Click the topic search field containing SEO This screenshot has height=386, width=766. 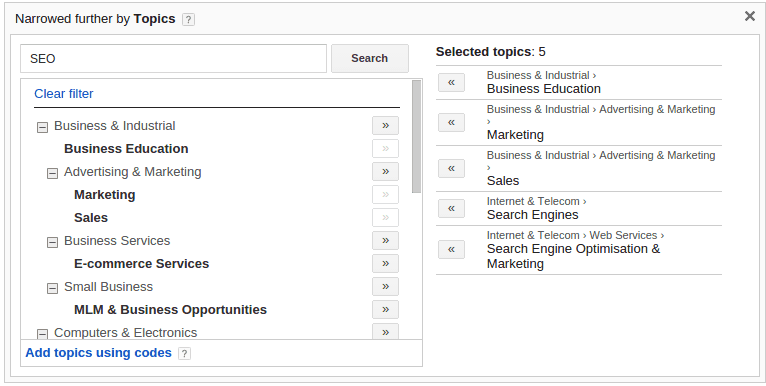[x=173, y=59]
